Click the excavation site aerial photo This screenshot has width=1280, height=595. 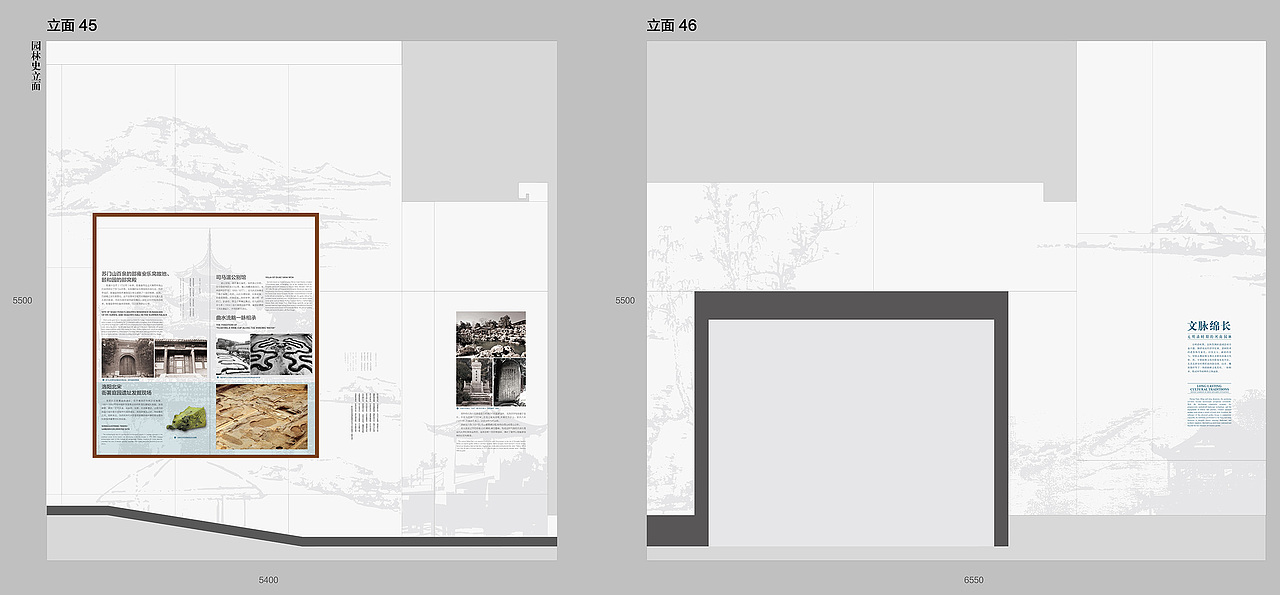[x=263, y=415]
